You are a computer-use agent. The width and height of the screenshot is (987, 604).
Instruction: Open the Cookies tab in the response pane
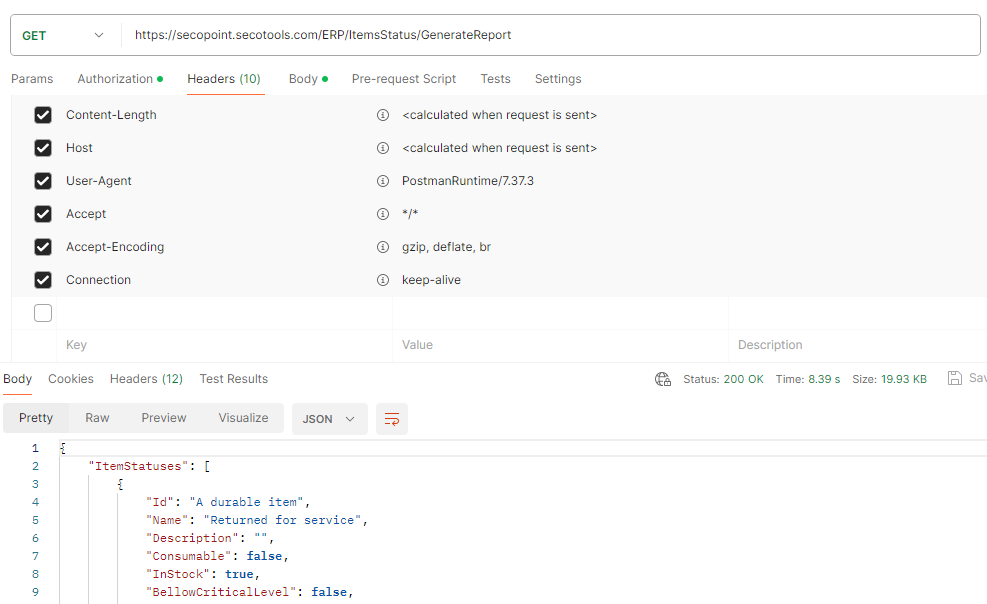tap(70, 379)
